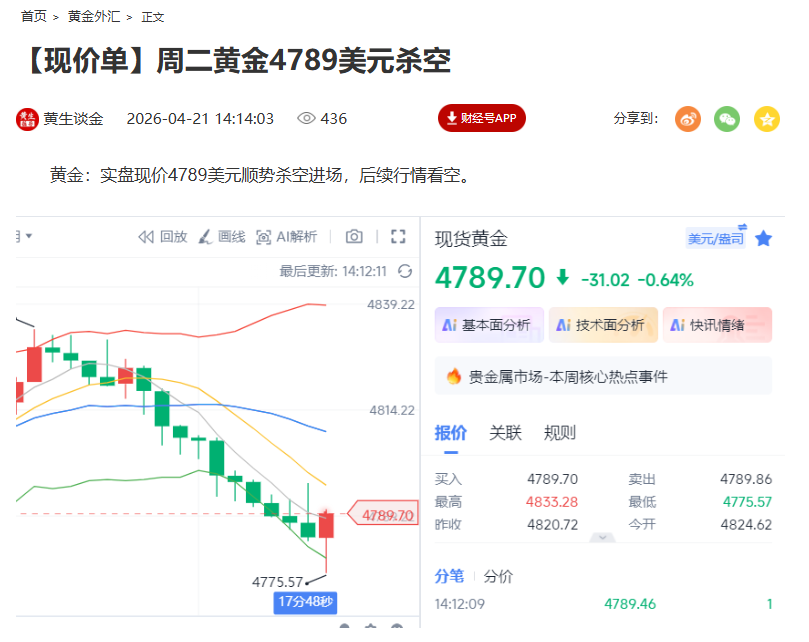The height and width of the screenshot is (642, 809).
Task: Click the 最高 value 4833.28
Action: [552, 502]
